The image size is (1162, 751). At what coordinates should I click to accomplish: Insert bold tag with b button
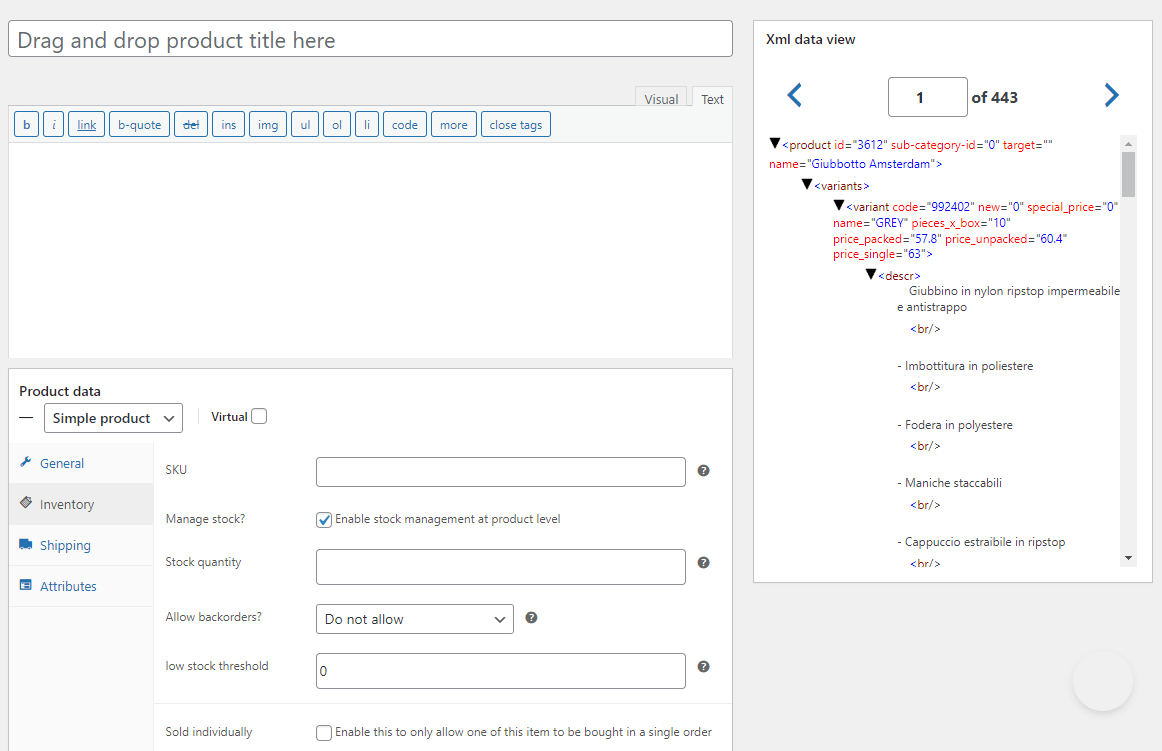pos(27,125)
